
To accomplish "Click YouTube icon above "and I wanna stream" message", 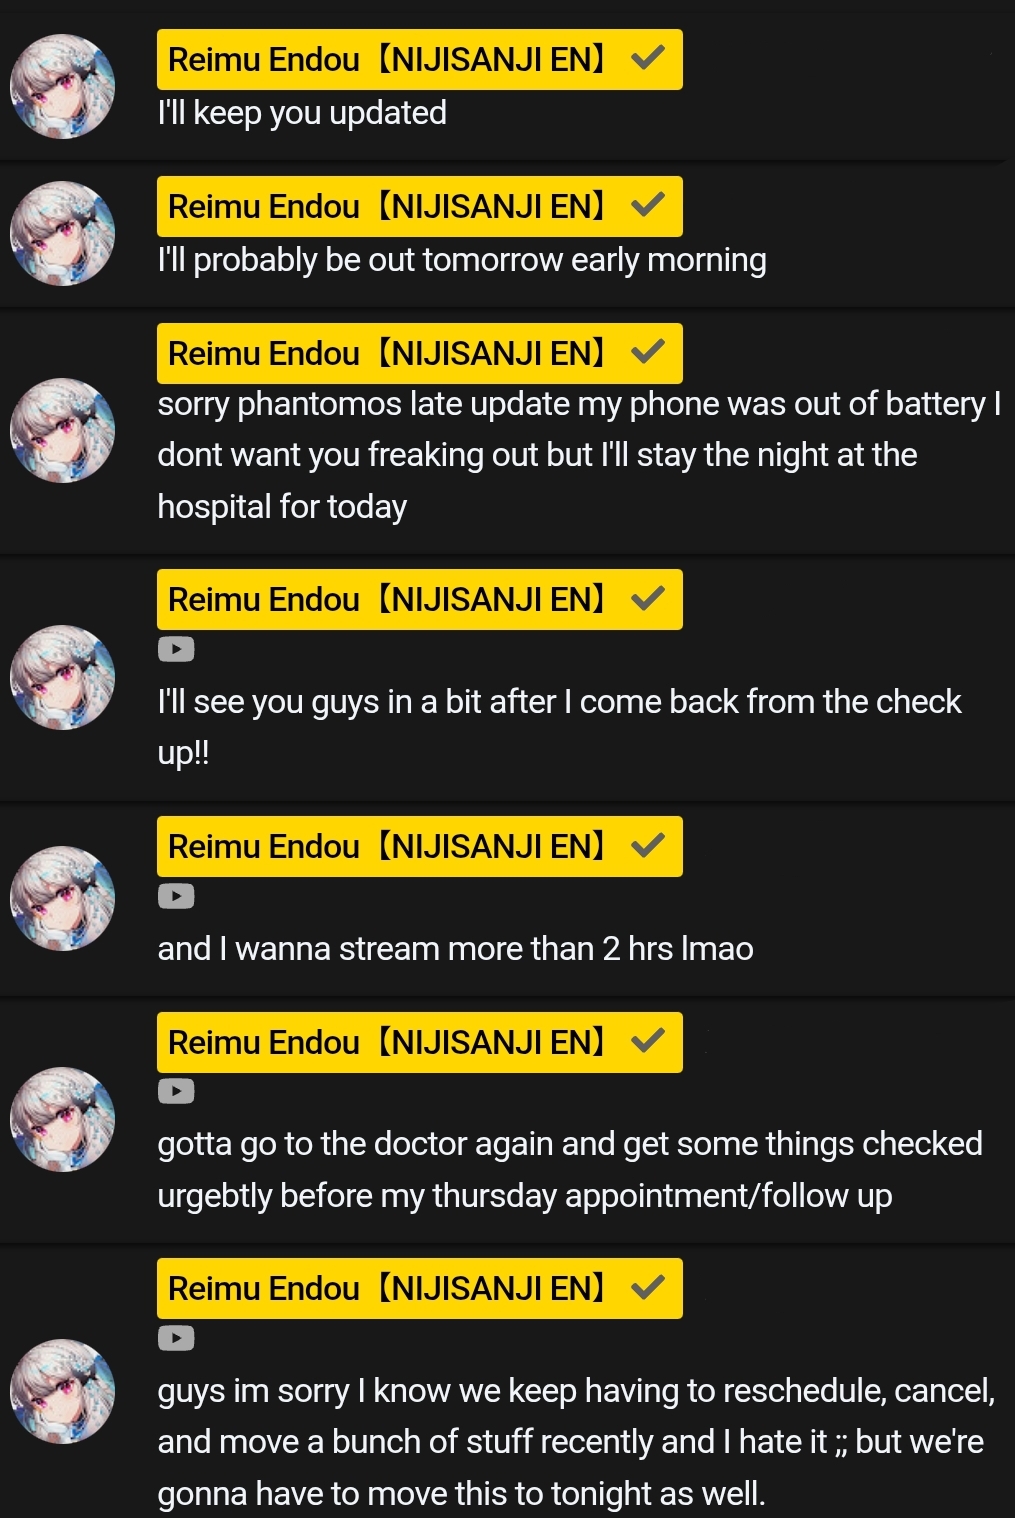I will [176, 896].
